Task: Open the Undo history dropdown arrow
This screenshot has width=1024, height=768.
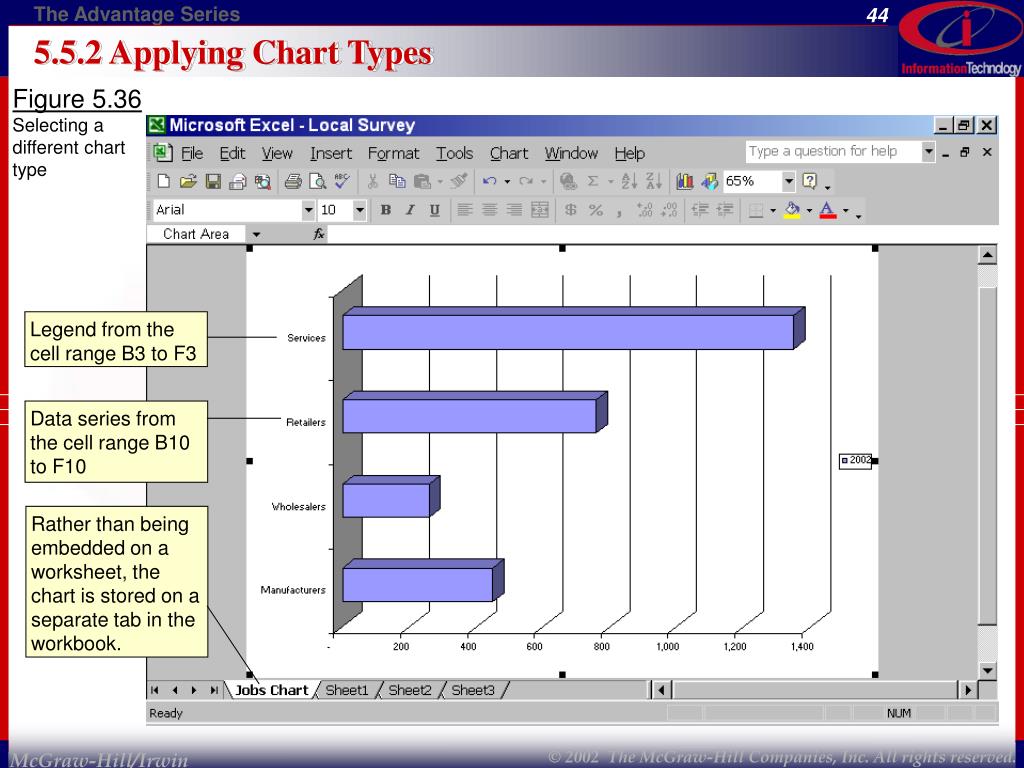Action: (x=507, y=182)
